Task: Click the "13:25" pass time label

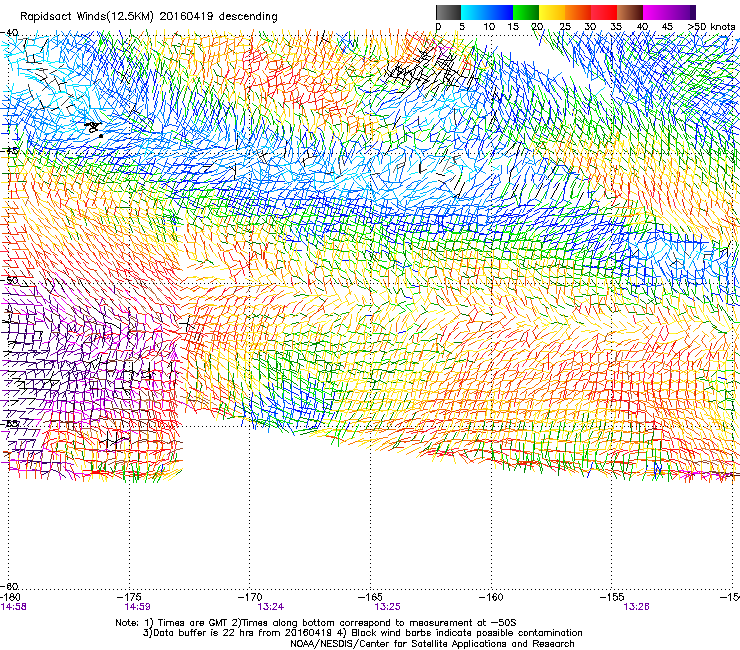Action: (x=387, y=607)
